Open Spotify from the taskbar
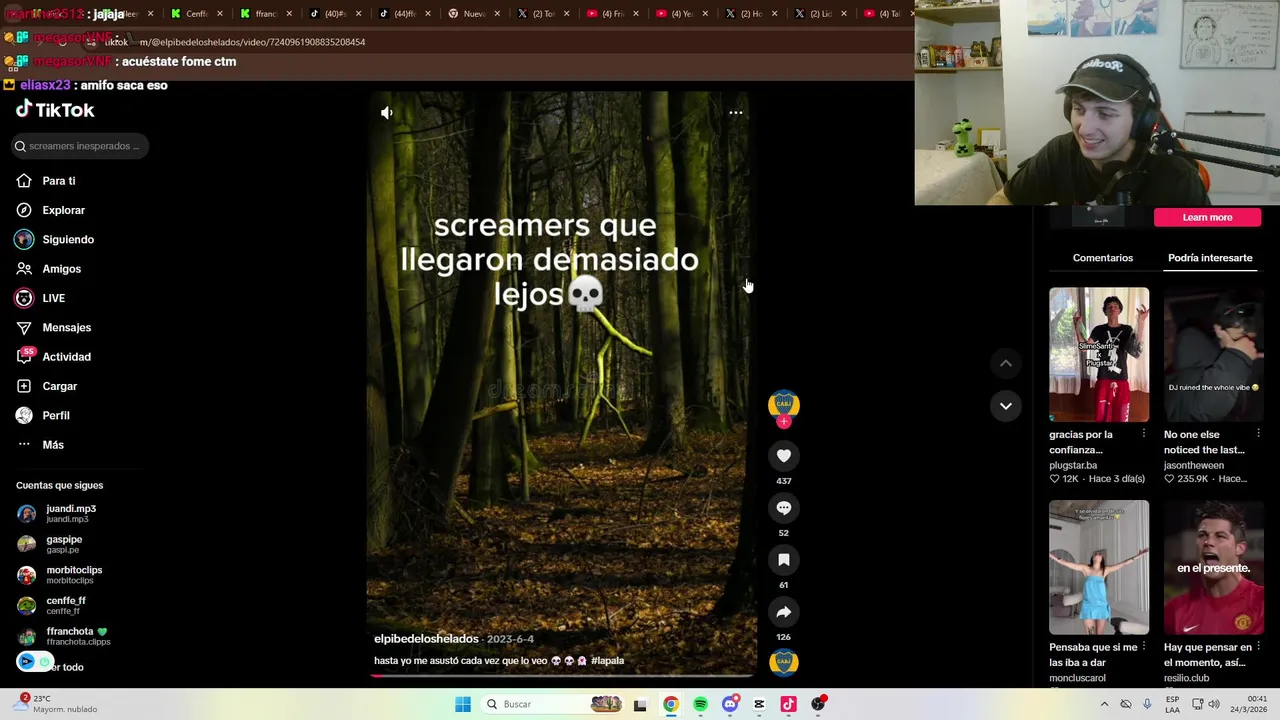The height and width of the screenshot is (720, 1280). click(700, 704)
